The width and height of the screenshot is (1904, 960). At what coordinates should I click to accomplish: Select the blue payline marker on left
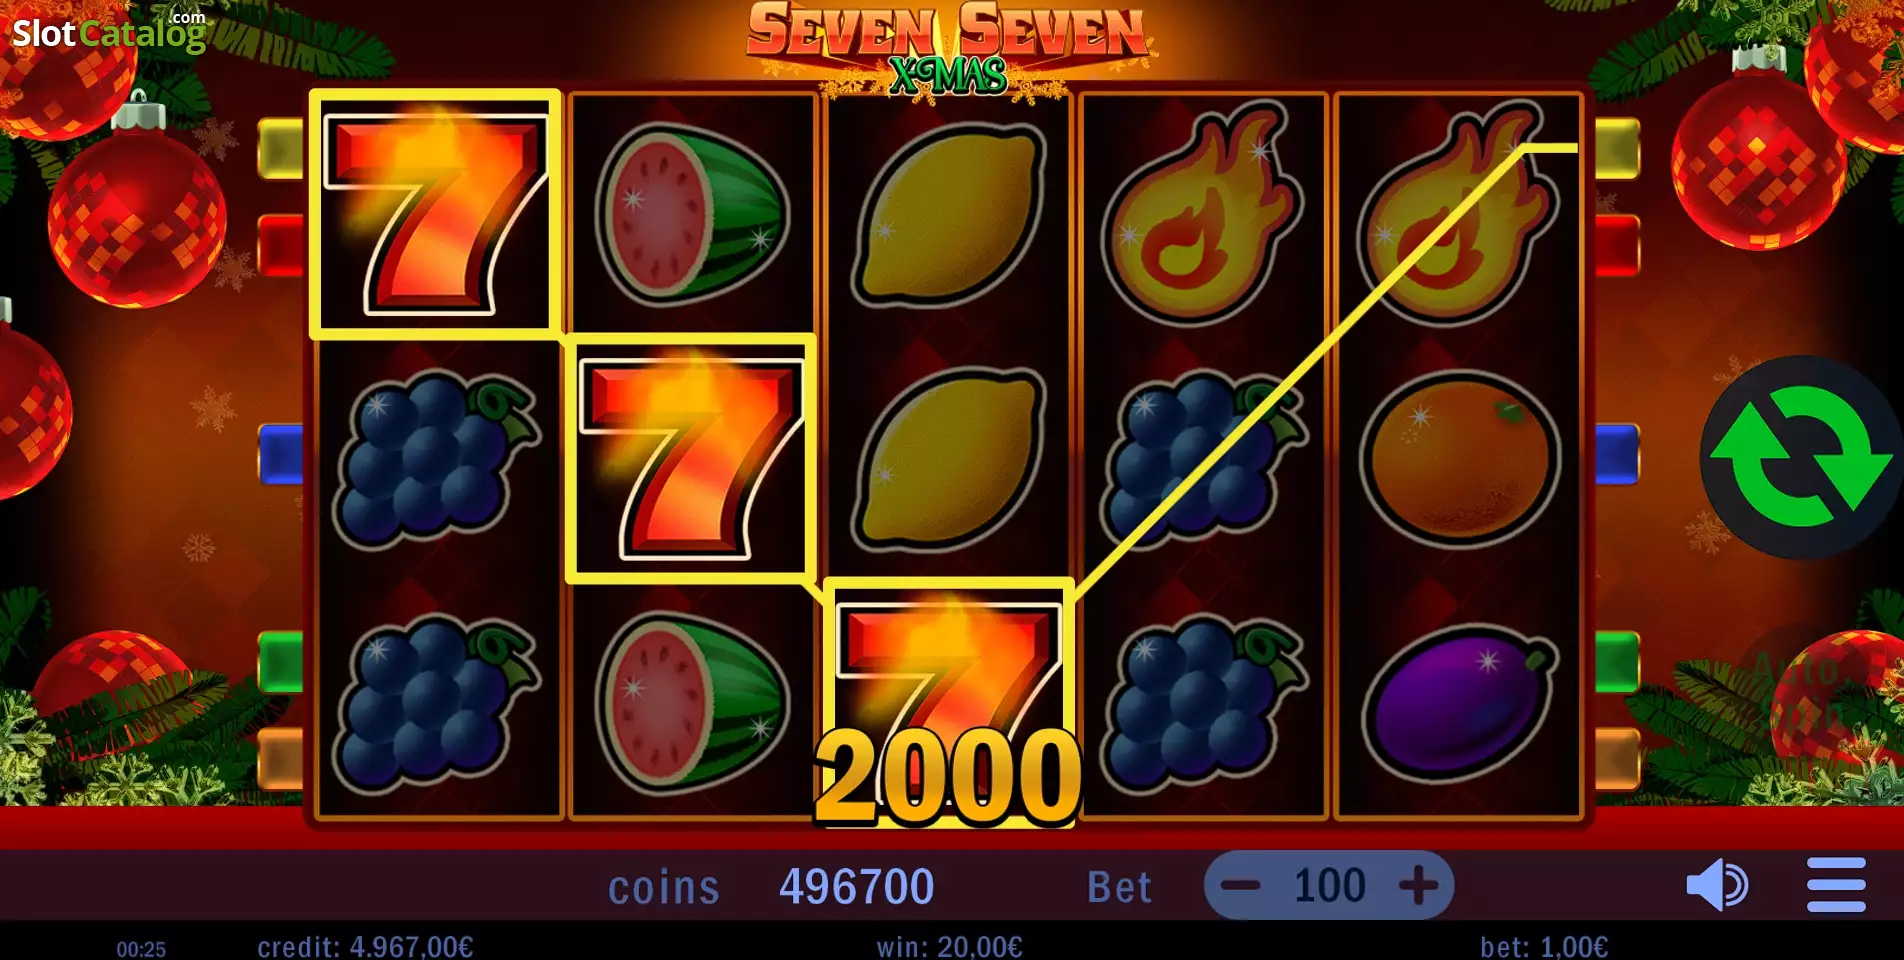[x=280, y=455]
